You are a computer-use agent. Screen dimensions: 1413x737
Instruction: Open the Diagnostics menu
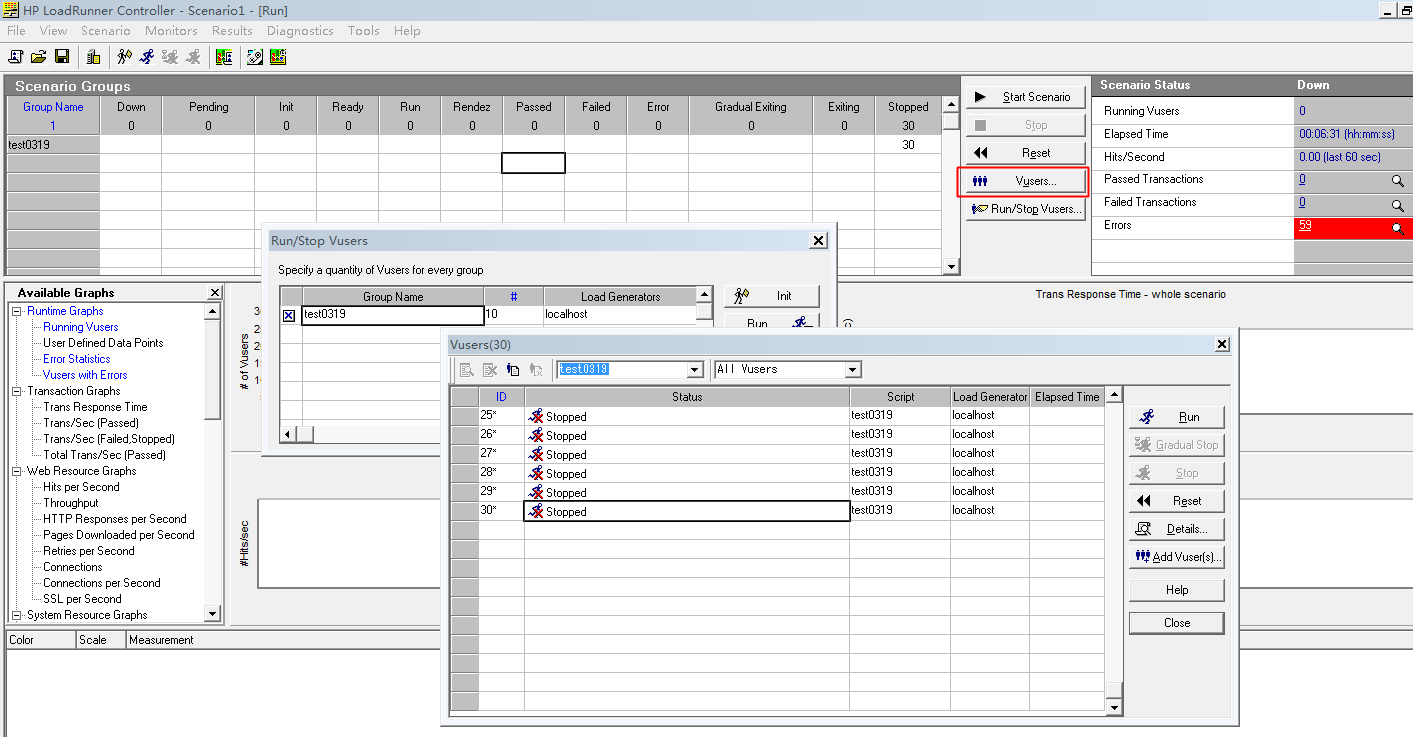pyautogui.click(x=300, y=31)
